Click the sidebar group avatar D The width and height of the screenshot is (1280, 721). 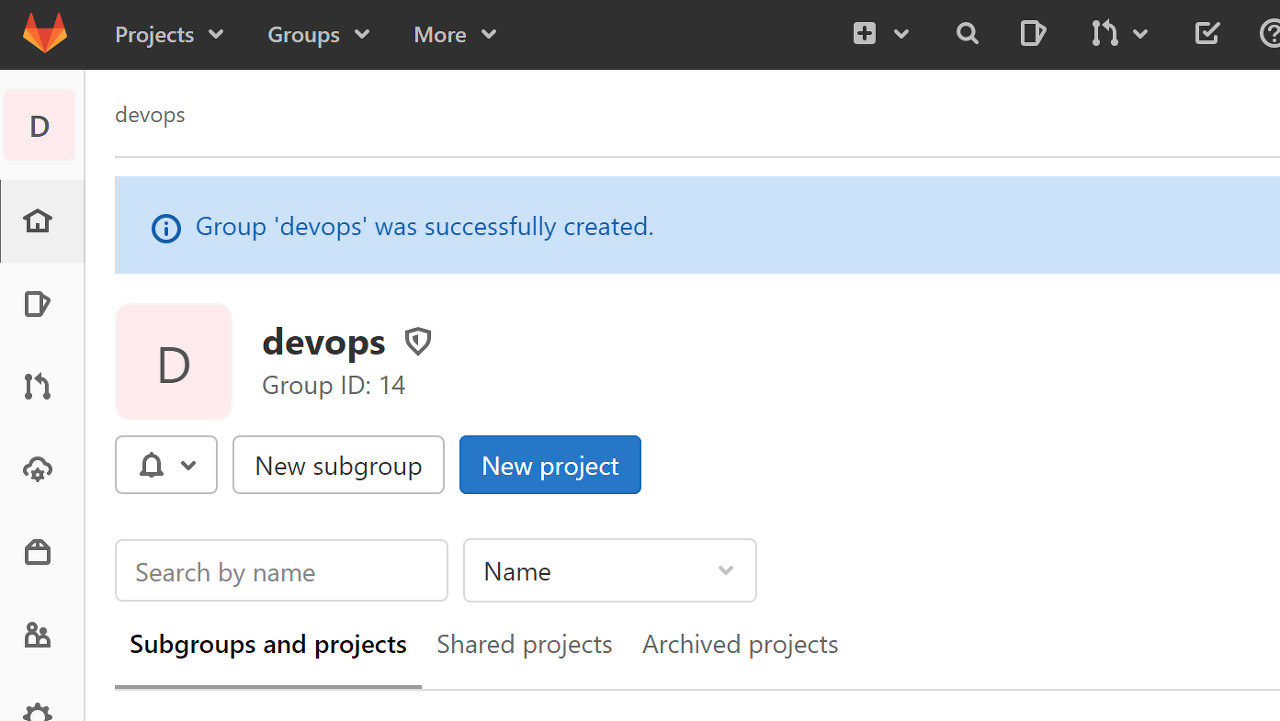39,126
